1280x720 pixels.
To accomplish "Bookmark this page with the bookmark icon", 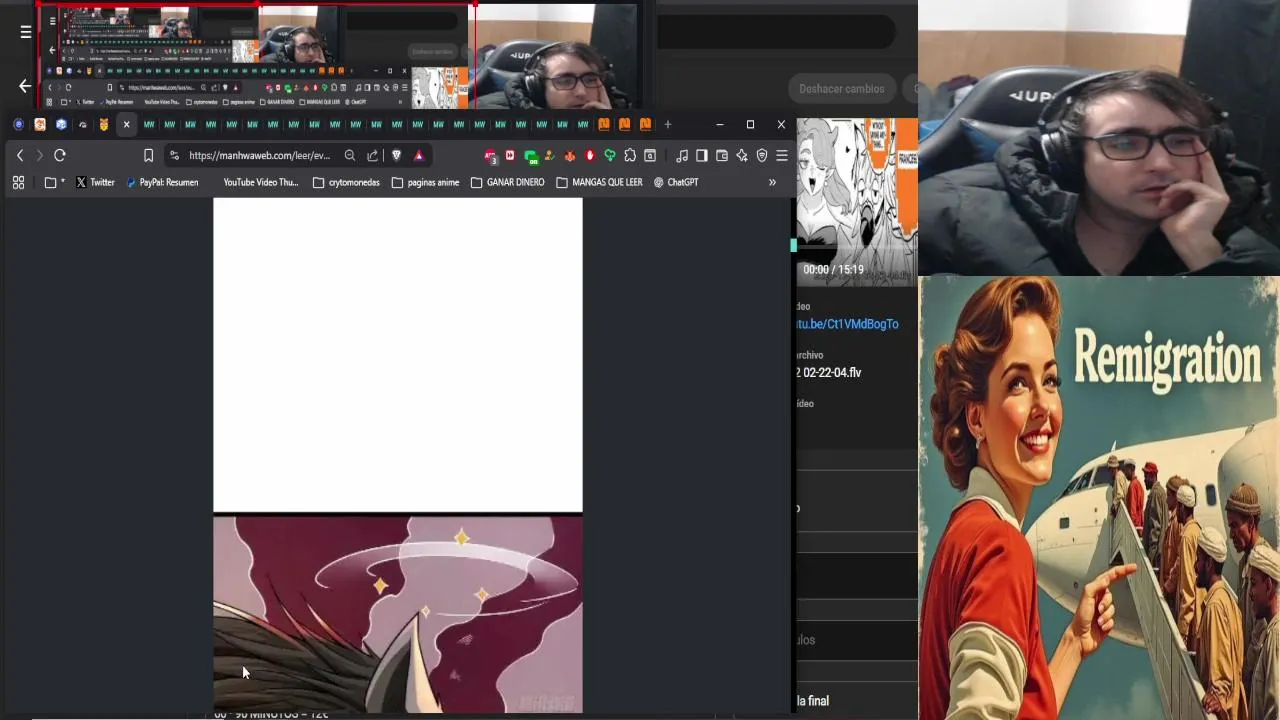I will 148,155.
